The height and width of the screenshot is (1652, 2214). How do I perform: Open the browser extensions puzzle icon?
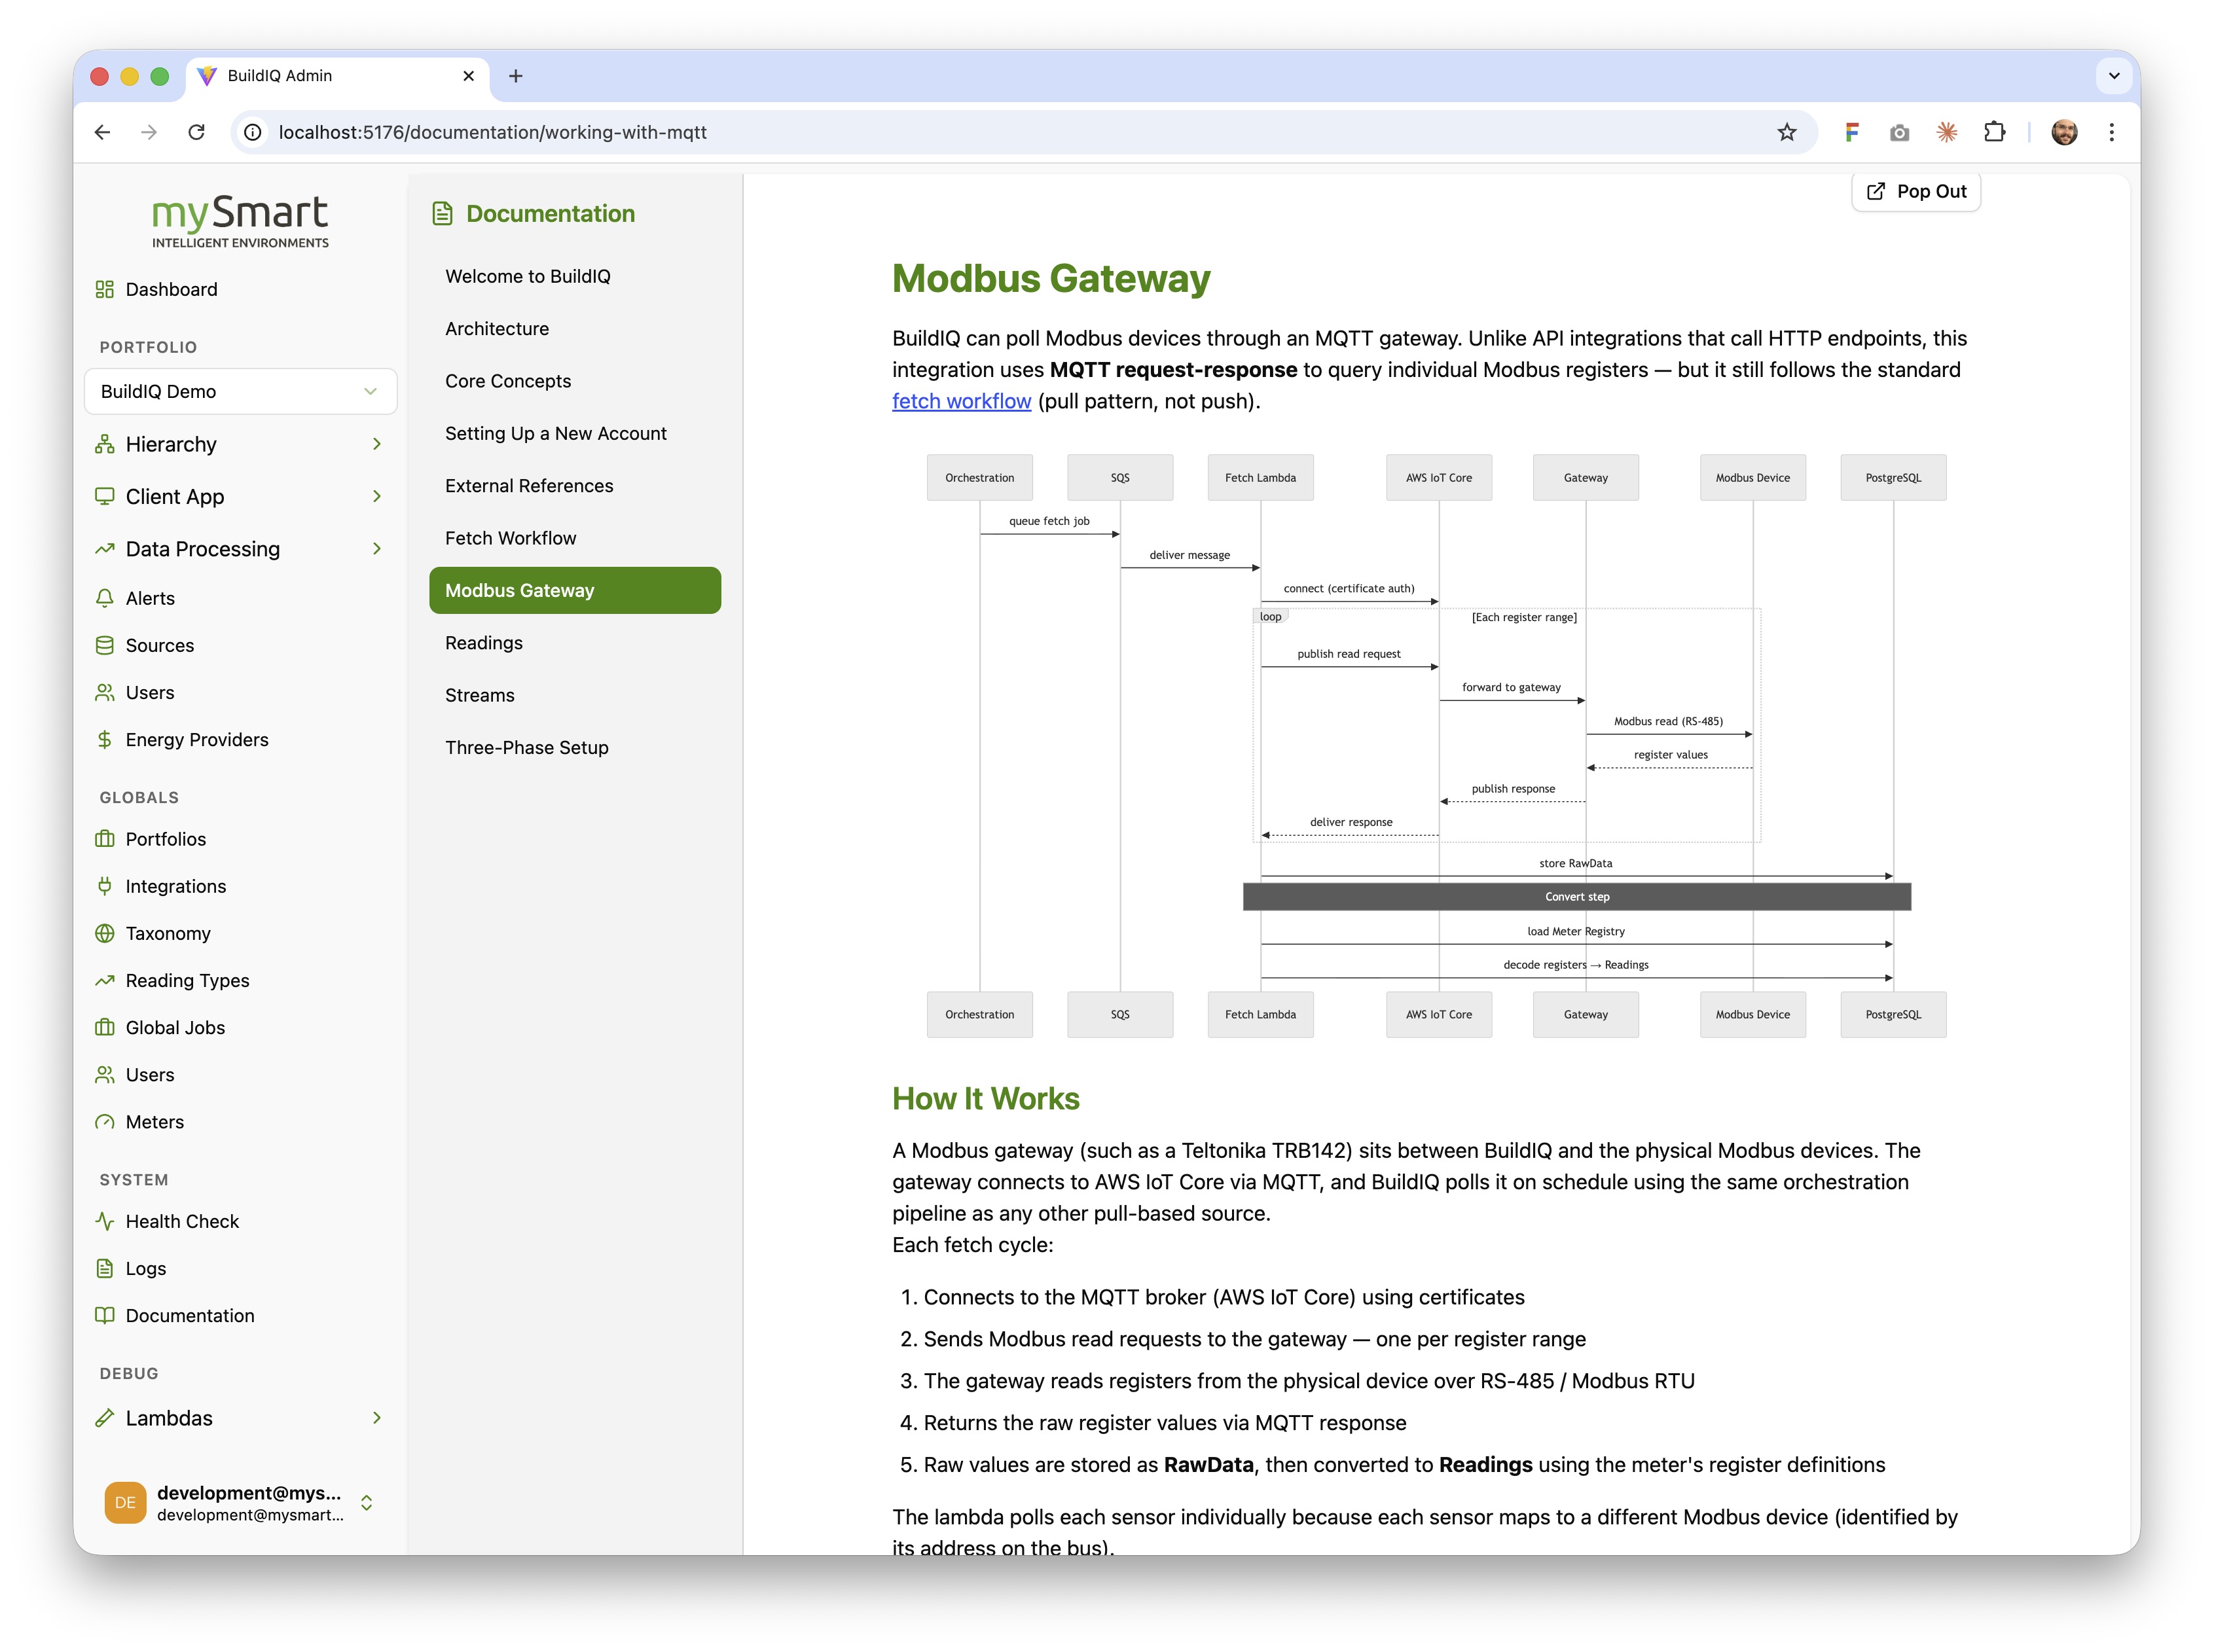point(1994,132)
